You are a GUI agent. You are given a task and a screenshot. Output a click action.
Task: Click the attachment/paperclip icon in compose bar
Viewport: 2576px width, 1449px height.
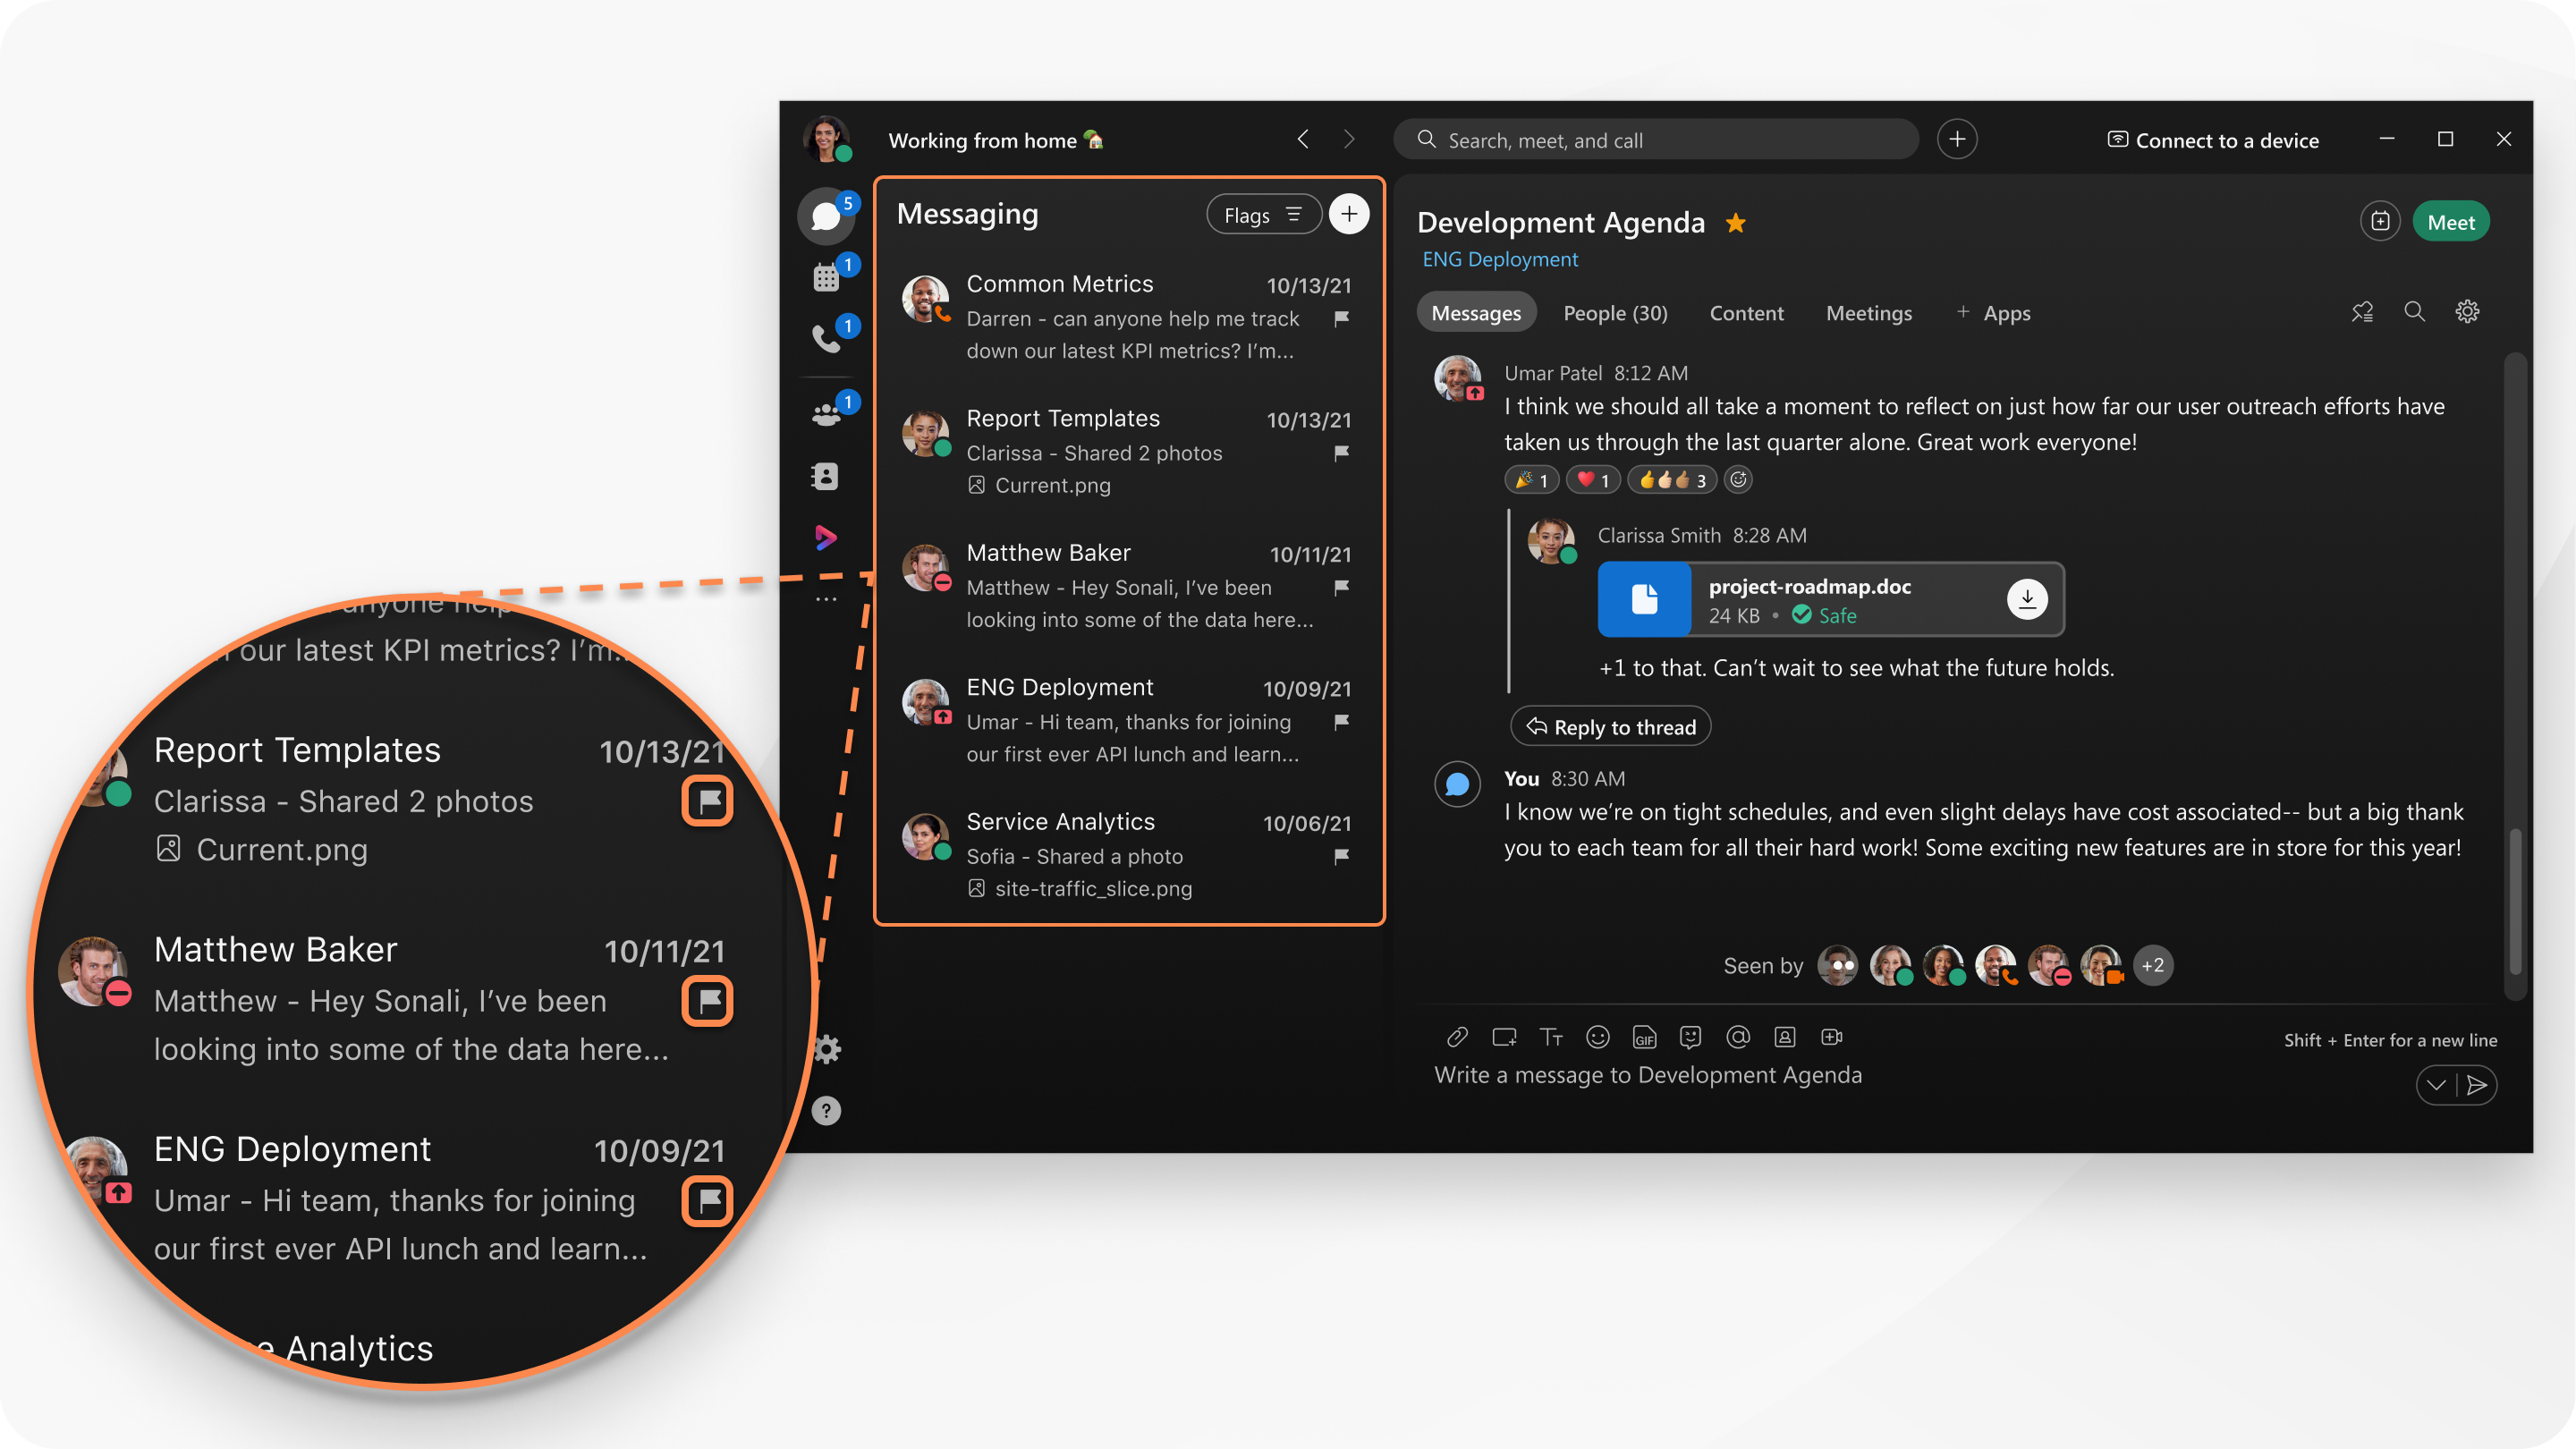[1453, 1035]
